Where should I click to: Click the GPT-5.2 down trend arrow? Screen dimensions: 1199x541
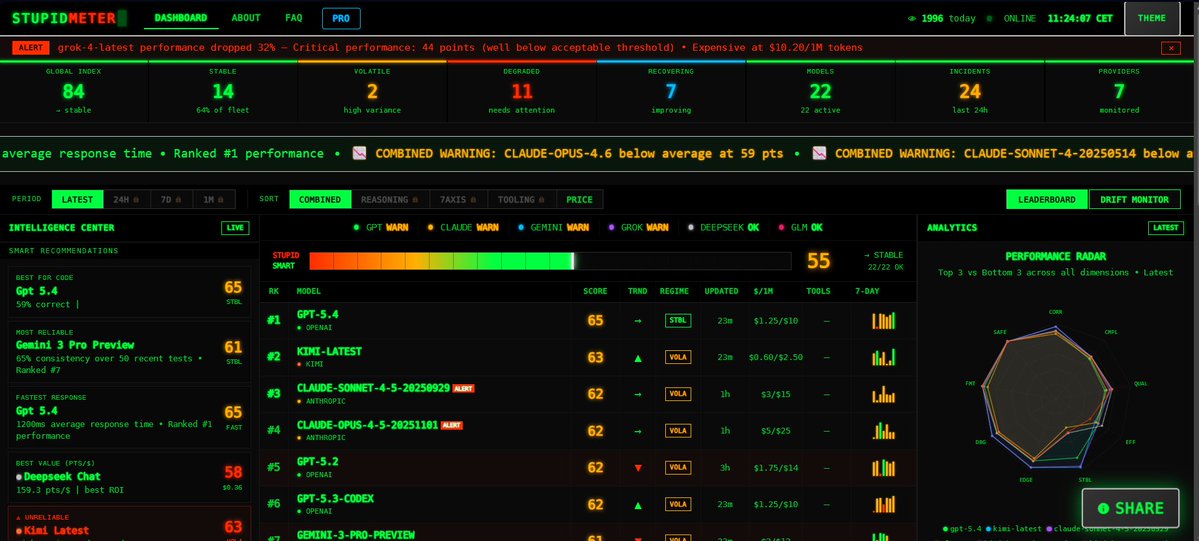tap(638, 468)
